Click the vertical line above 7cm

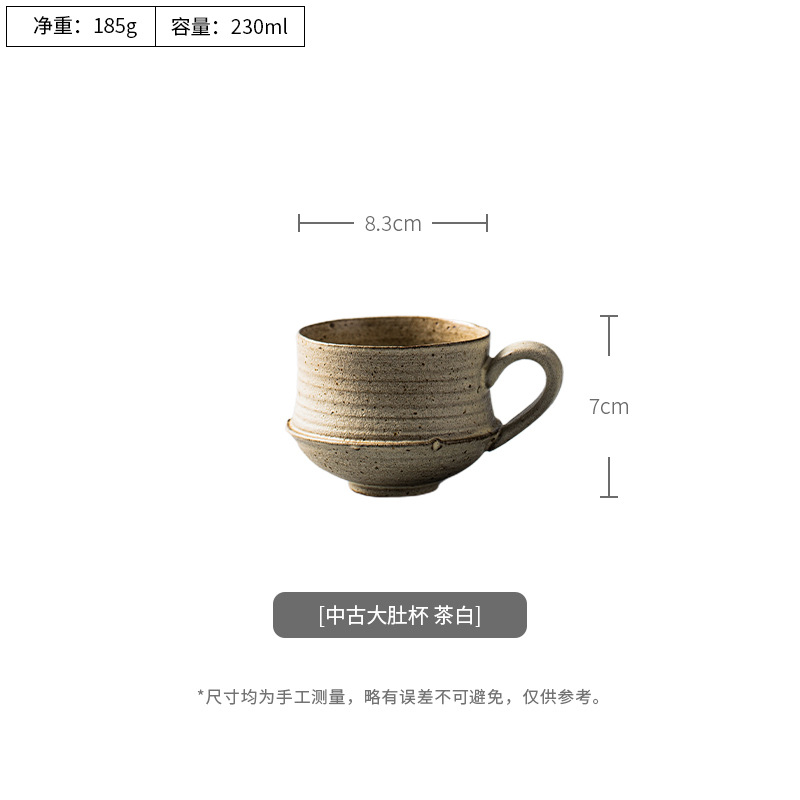[x=609, y=337]
